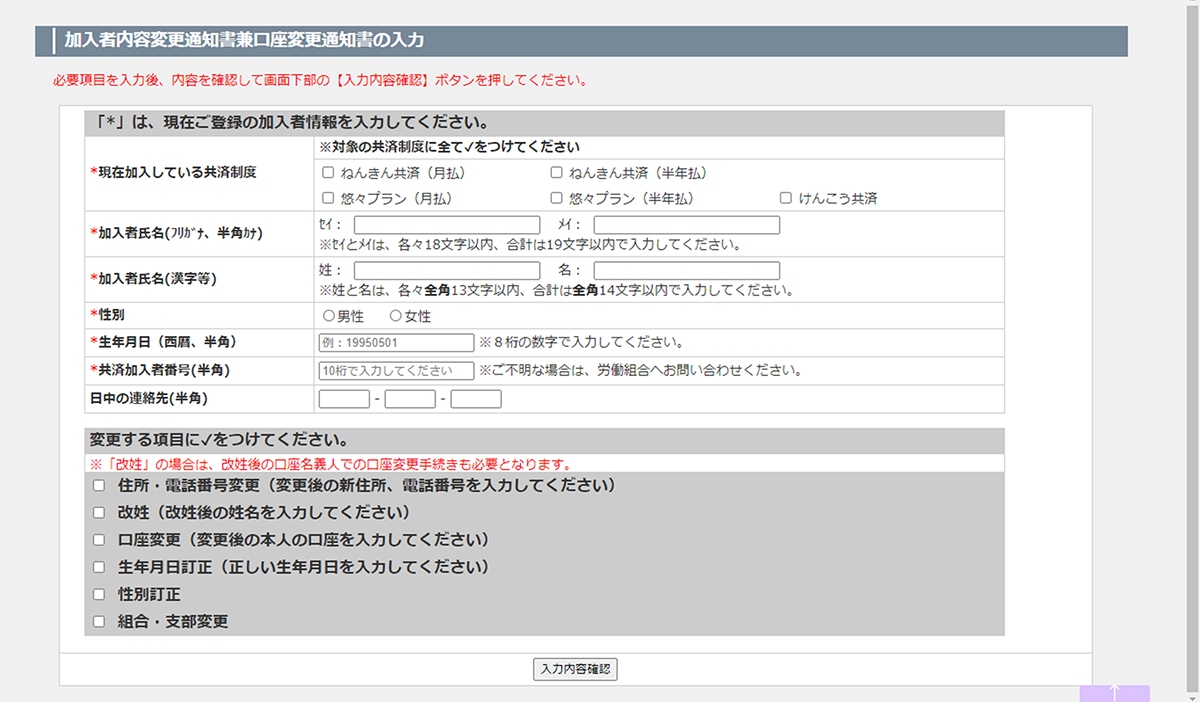Click the ｾｲ furigana input field
Viewport: 1200px width, 702px height.
(446, 225)
